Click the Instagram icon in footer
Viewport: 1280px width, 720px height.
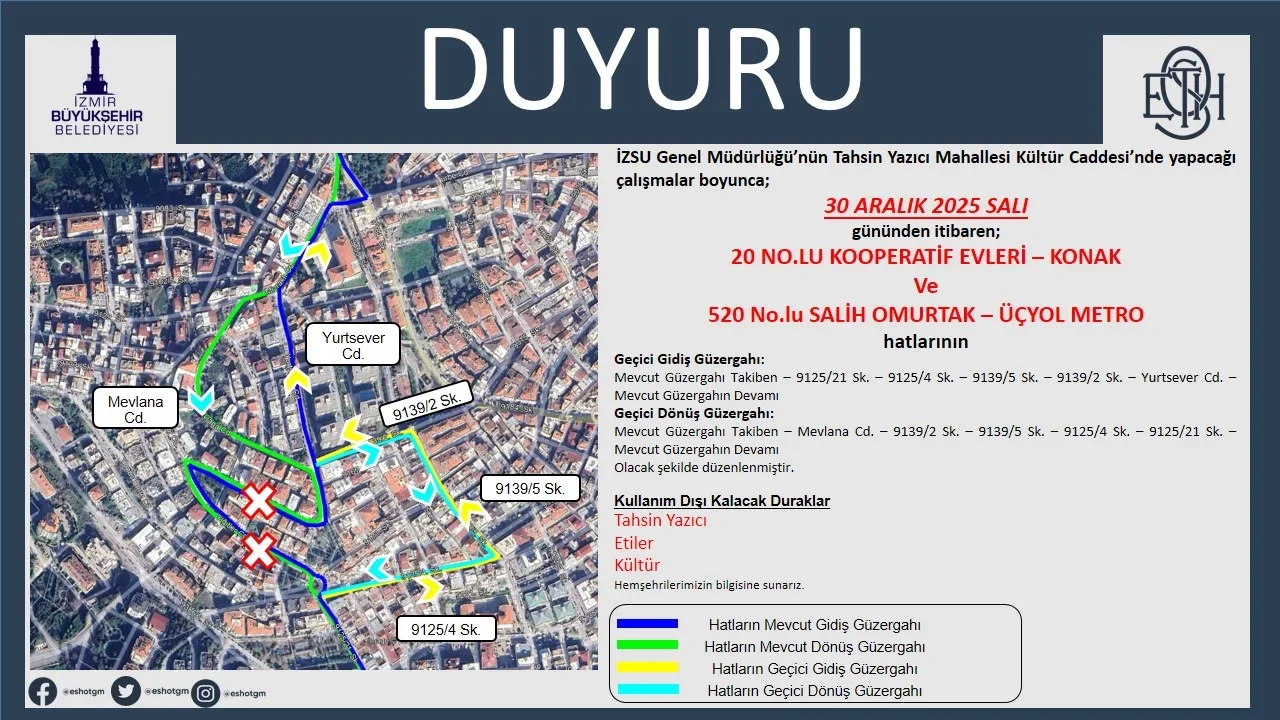(206, 692)
